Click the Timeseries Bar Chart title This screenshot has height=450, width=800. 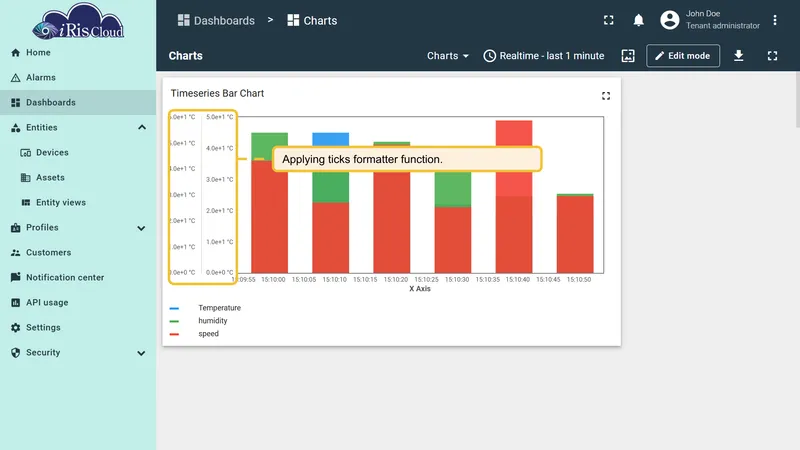tap(217, 93)
